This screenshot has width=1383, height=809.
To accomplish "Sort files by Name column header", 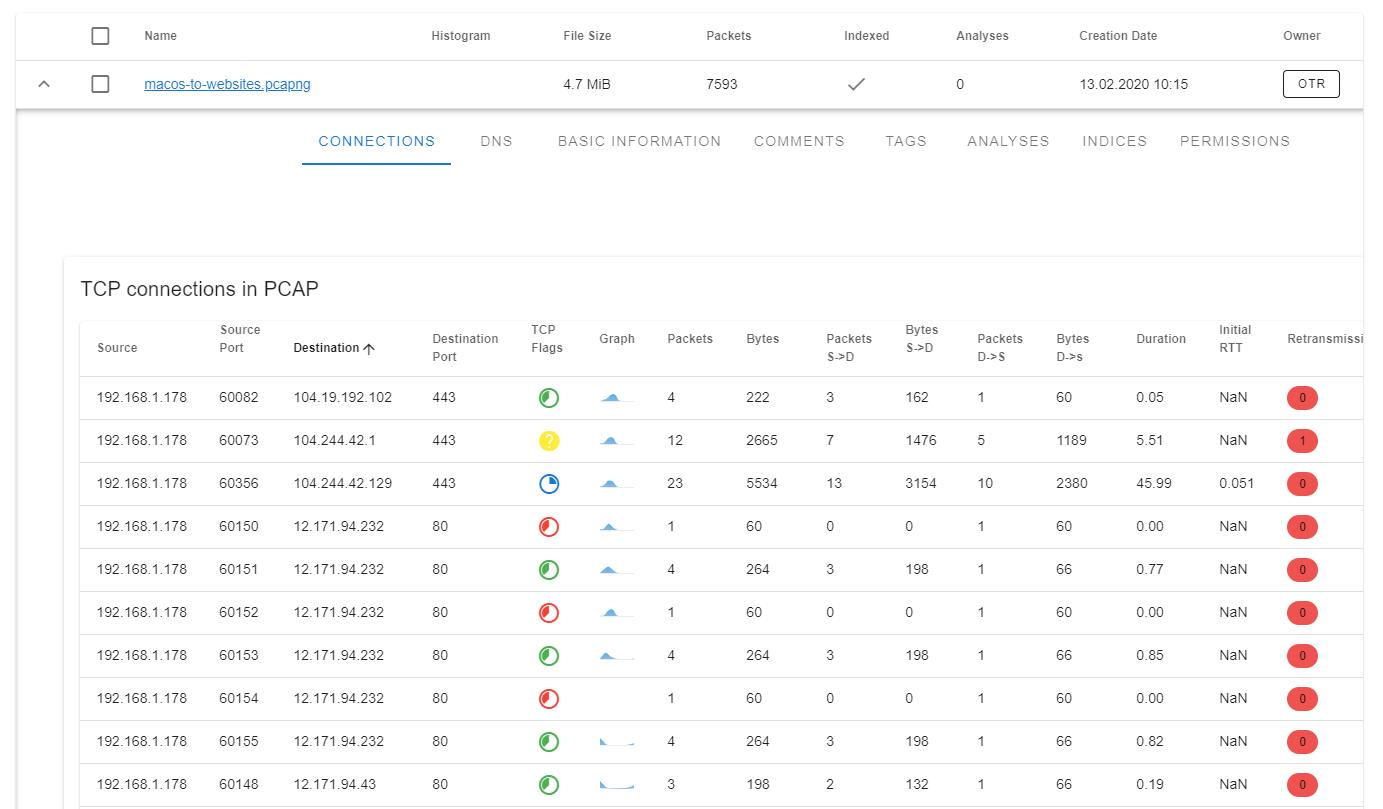I will [160, 36].
